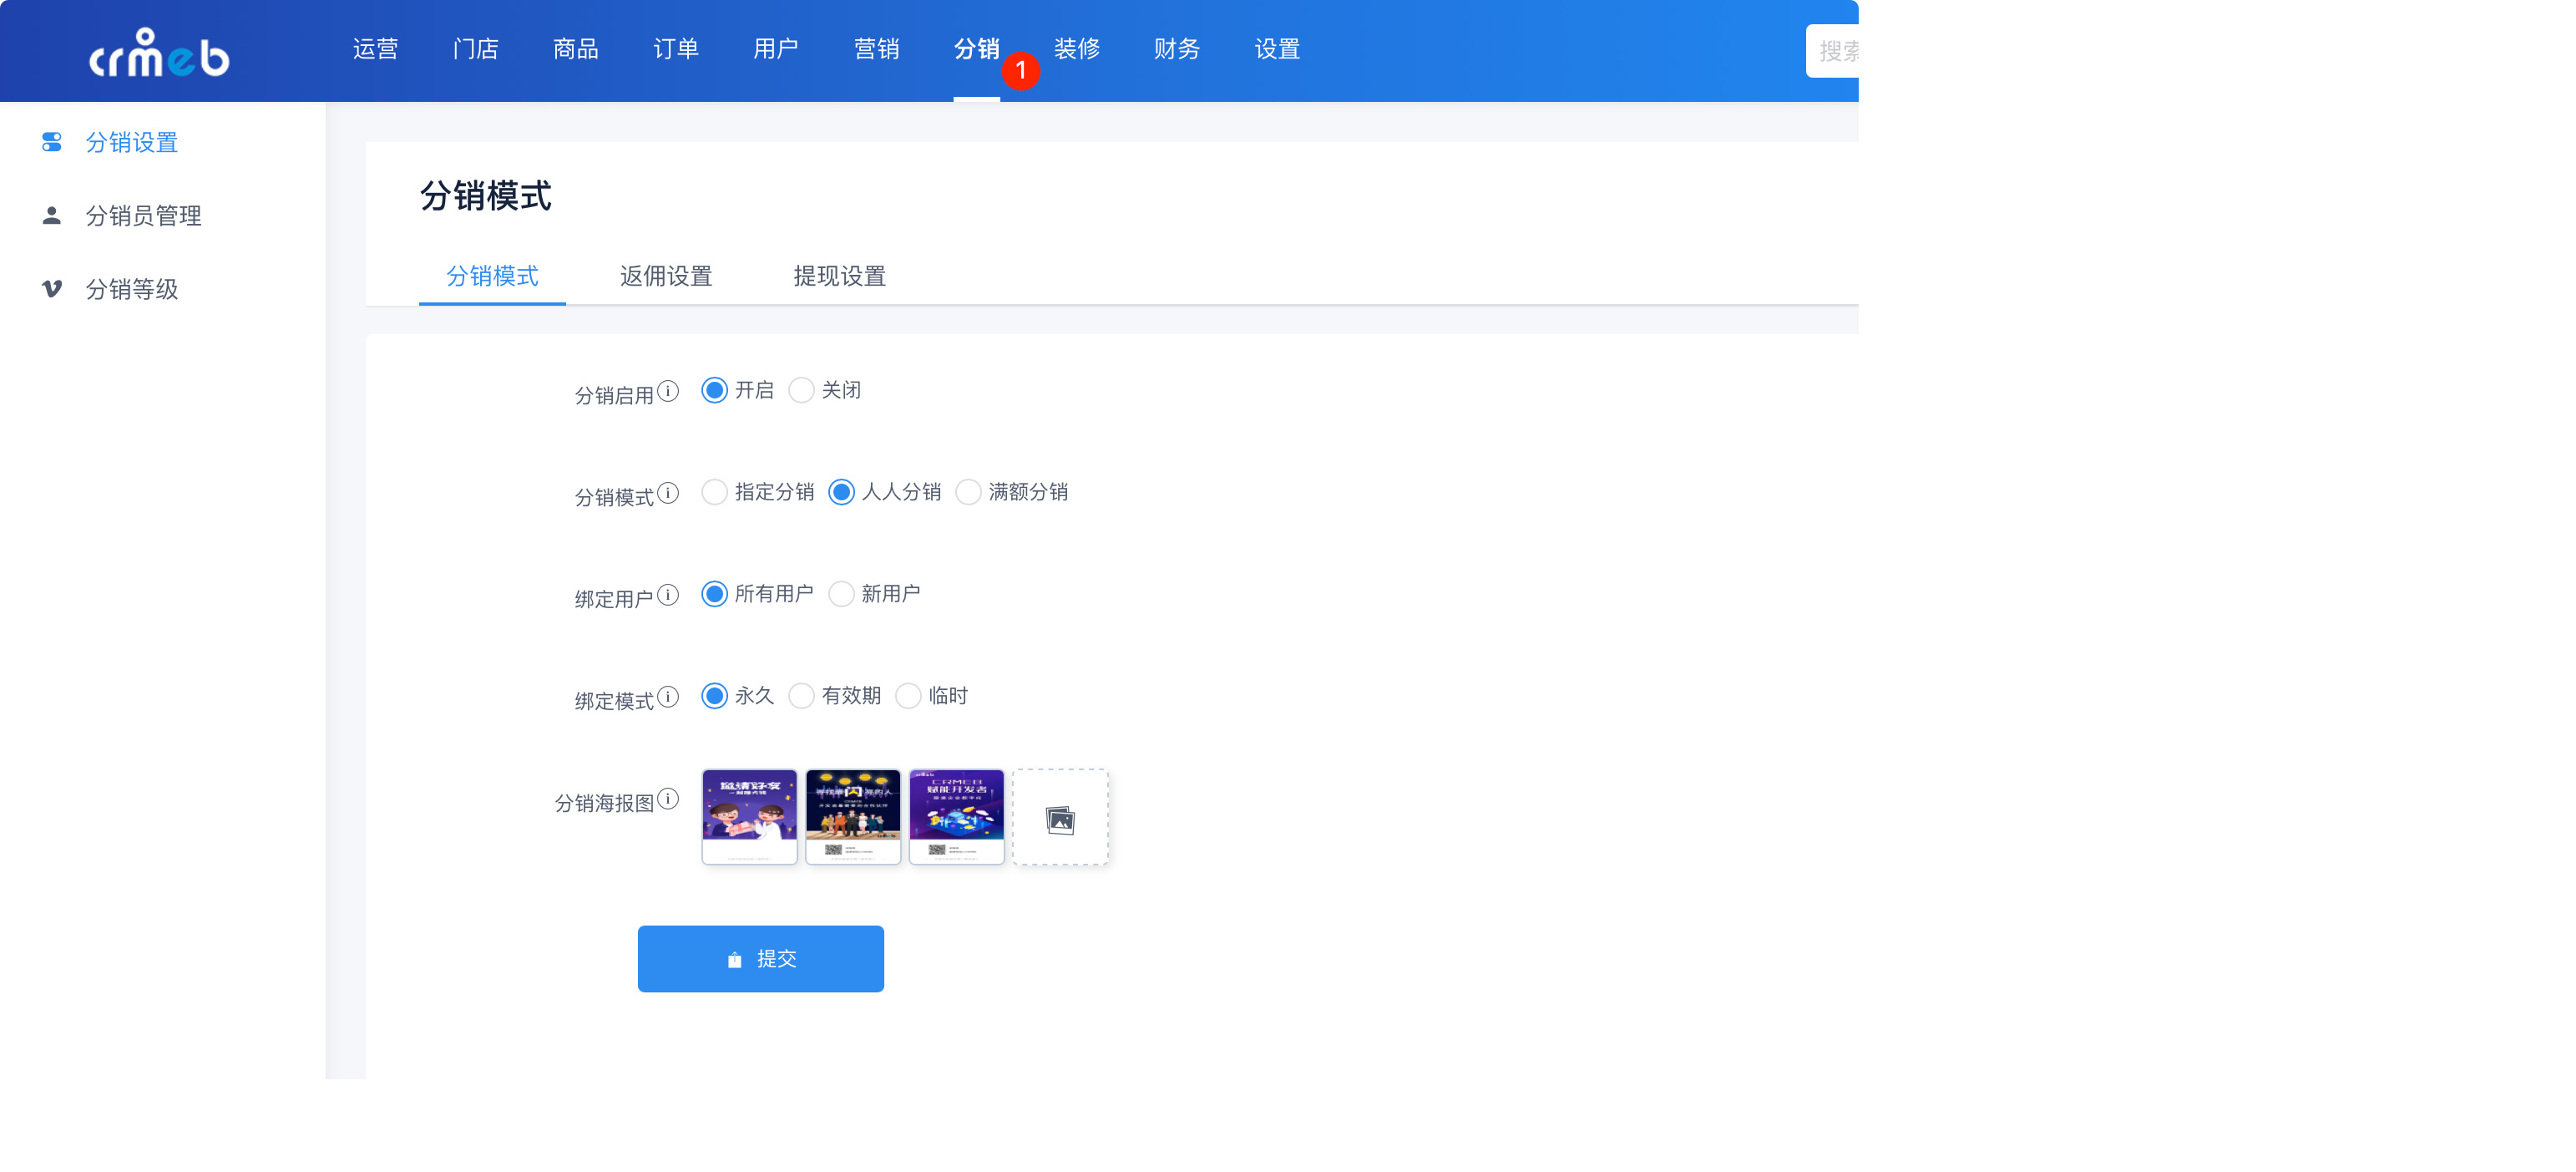Click the 分销等级 V icon
Screen dimensions: 2576x1172
pyautogui.click(x=52, y=289)
